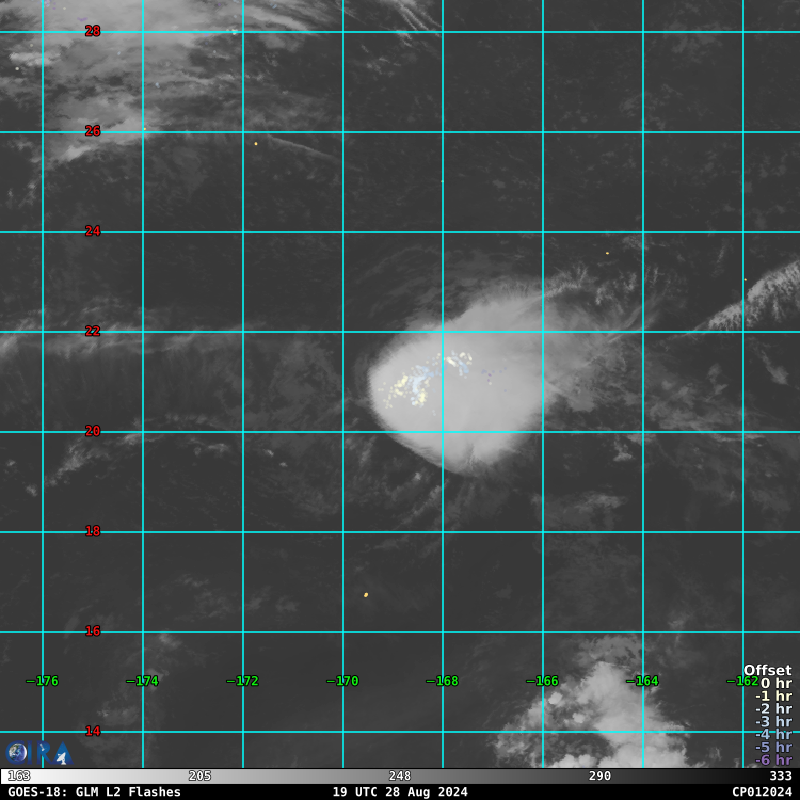Select the -1 hr offset legend entry
This screenshot has height=800, width=800.
coord(773,696)
